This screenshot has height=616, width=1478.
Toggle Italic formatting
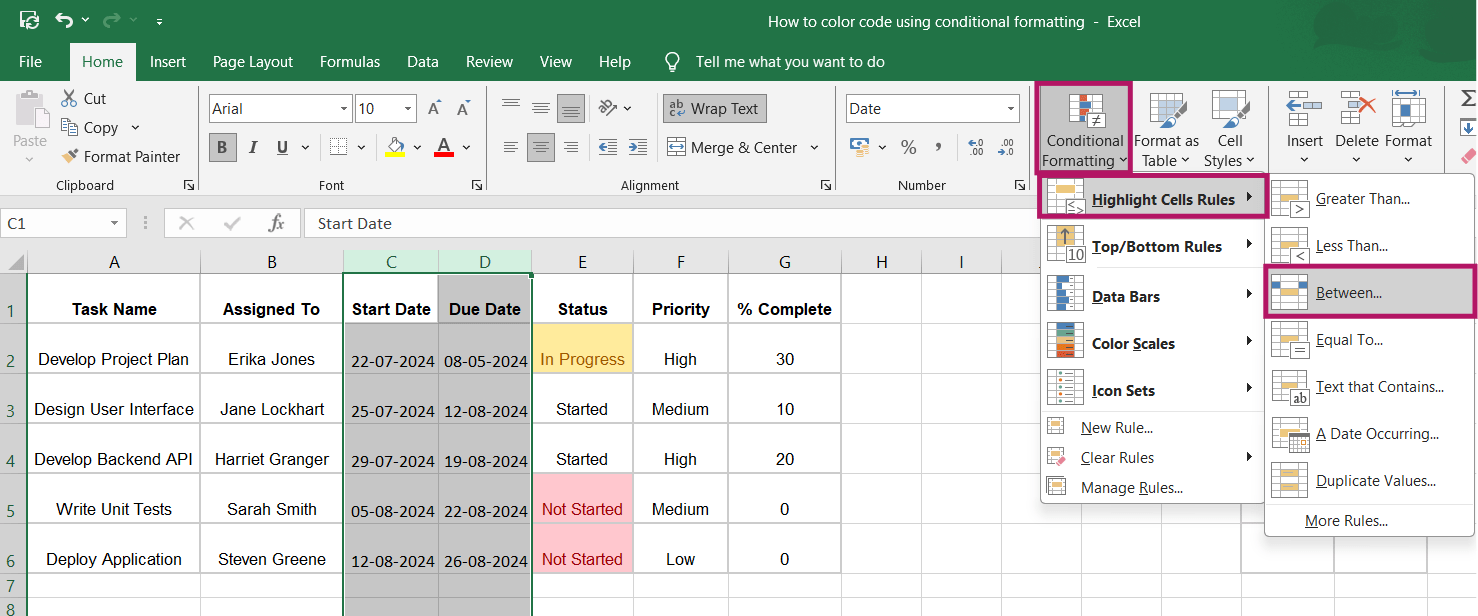point(252,147)
